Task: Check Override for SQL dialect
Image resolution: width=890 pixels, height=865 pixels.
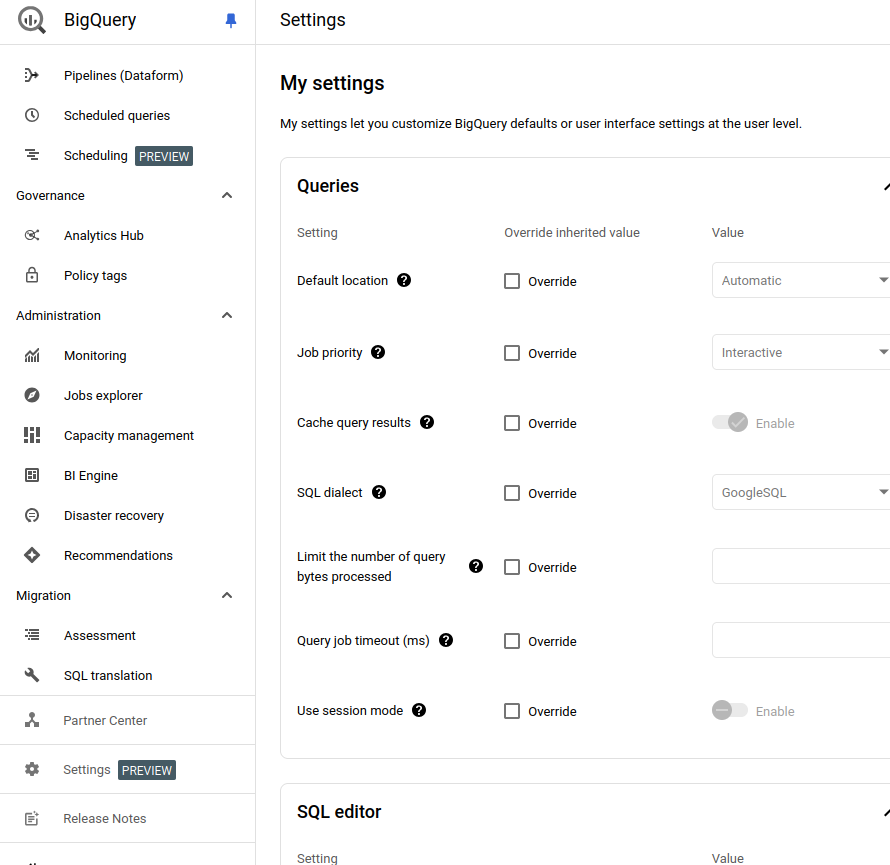Action: click(512, 493)
